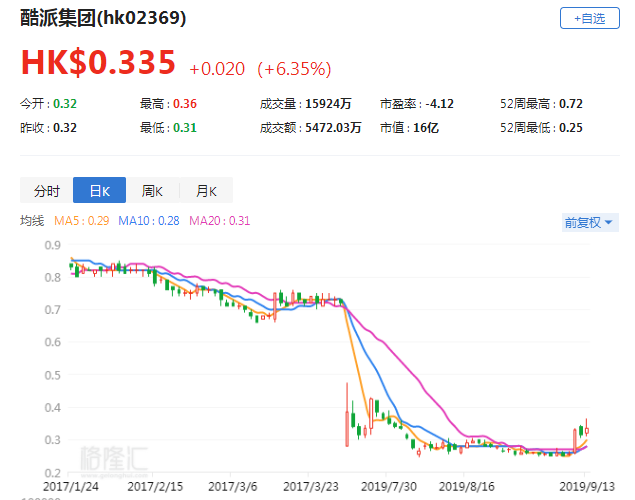635x500 pixels.
Task: Click the 最高 value 0.36
Action: tap(185, 104)
